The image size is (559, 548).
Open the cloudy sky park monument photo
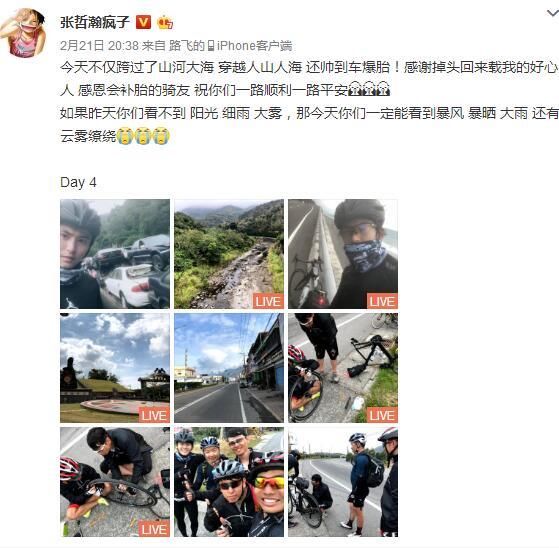tap(115, 368)
